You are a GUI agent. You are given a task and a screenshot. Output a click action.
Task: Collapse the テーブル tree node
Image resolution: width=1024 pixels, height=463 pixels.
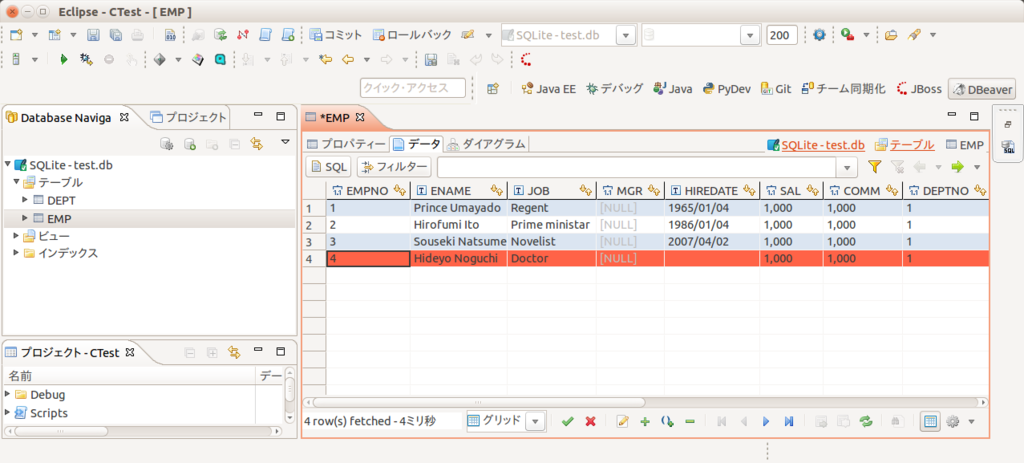[x=16, y=182]
